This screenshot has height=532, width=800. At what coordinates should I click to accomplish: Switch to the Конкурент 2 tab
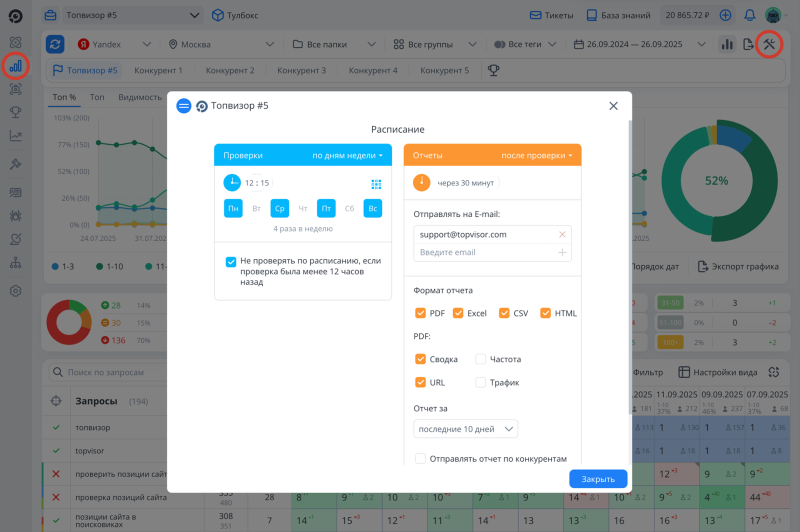[230, 71]
